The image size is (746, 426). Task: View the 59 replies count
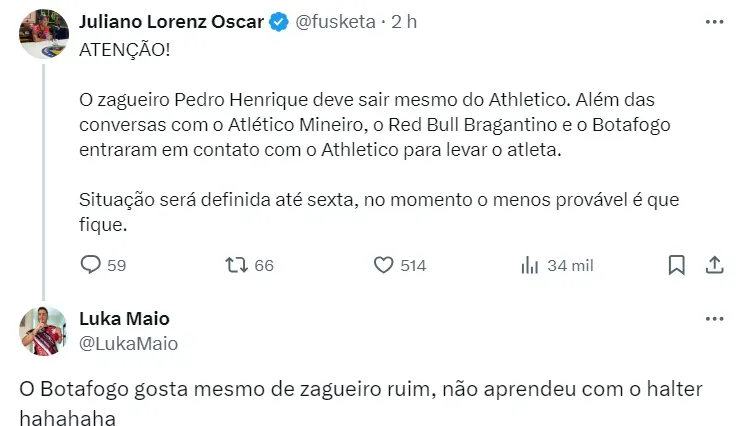pos(116,265)
